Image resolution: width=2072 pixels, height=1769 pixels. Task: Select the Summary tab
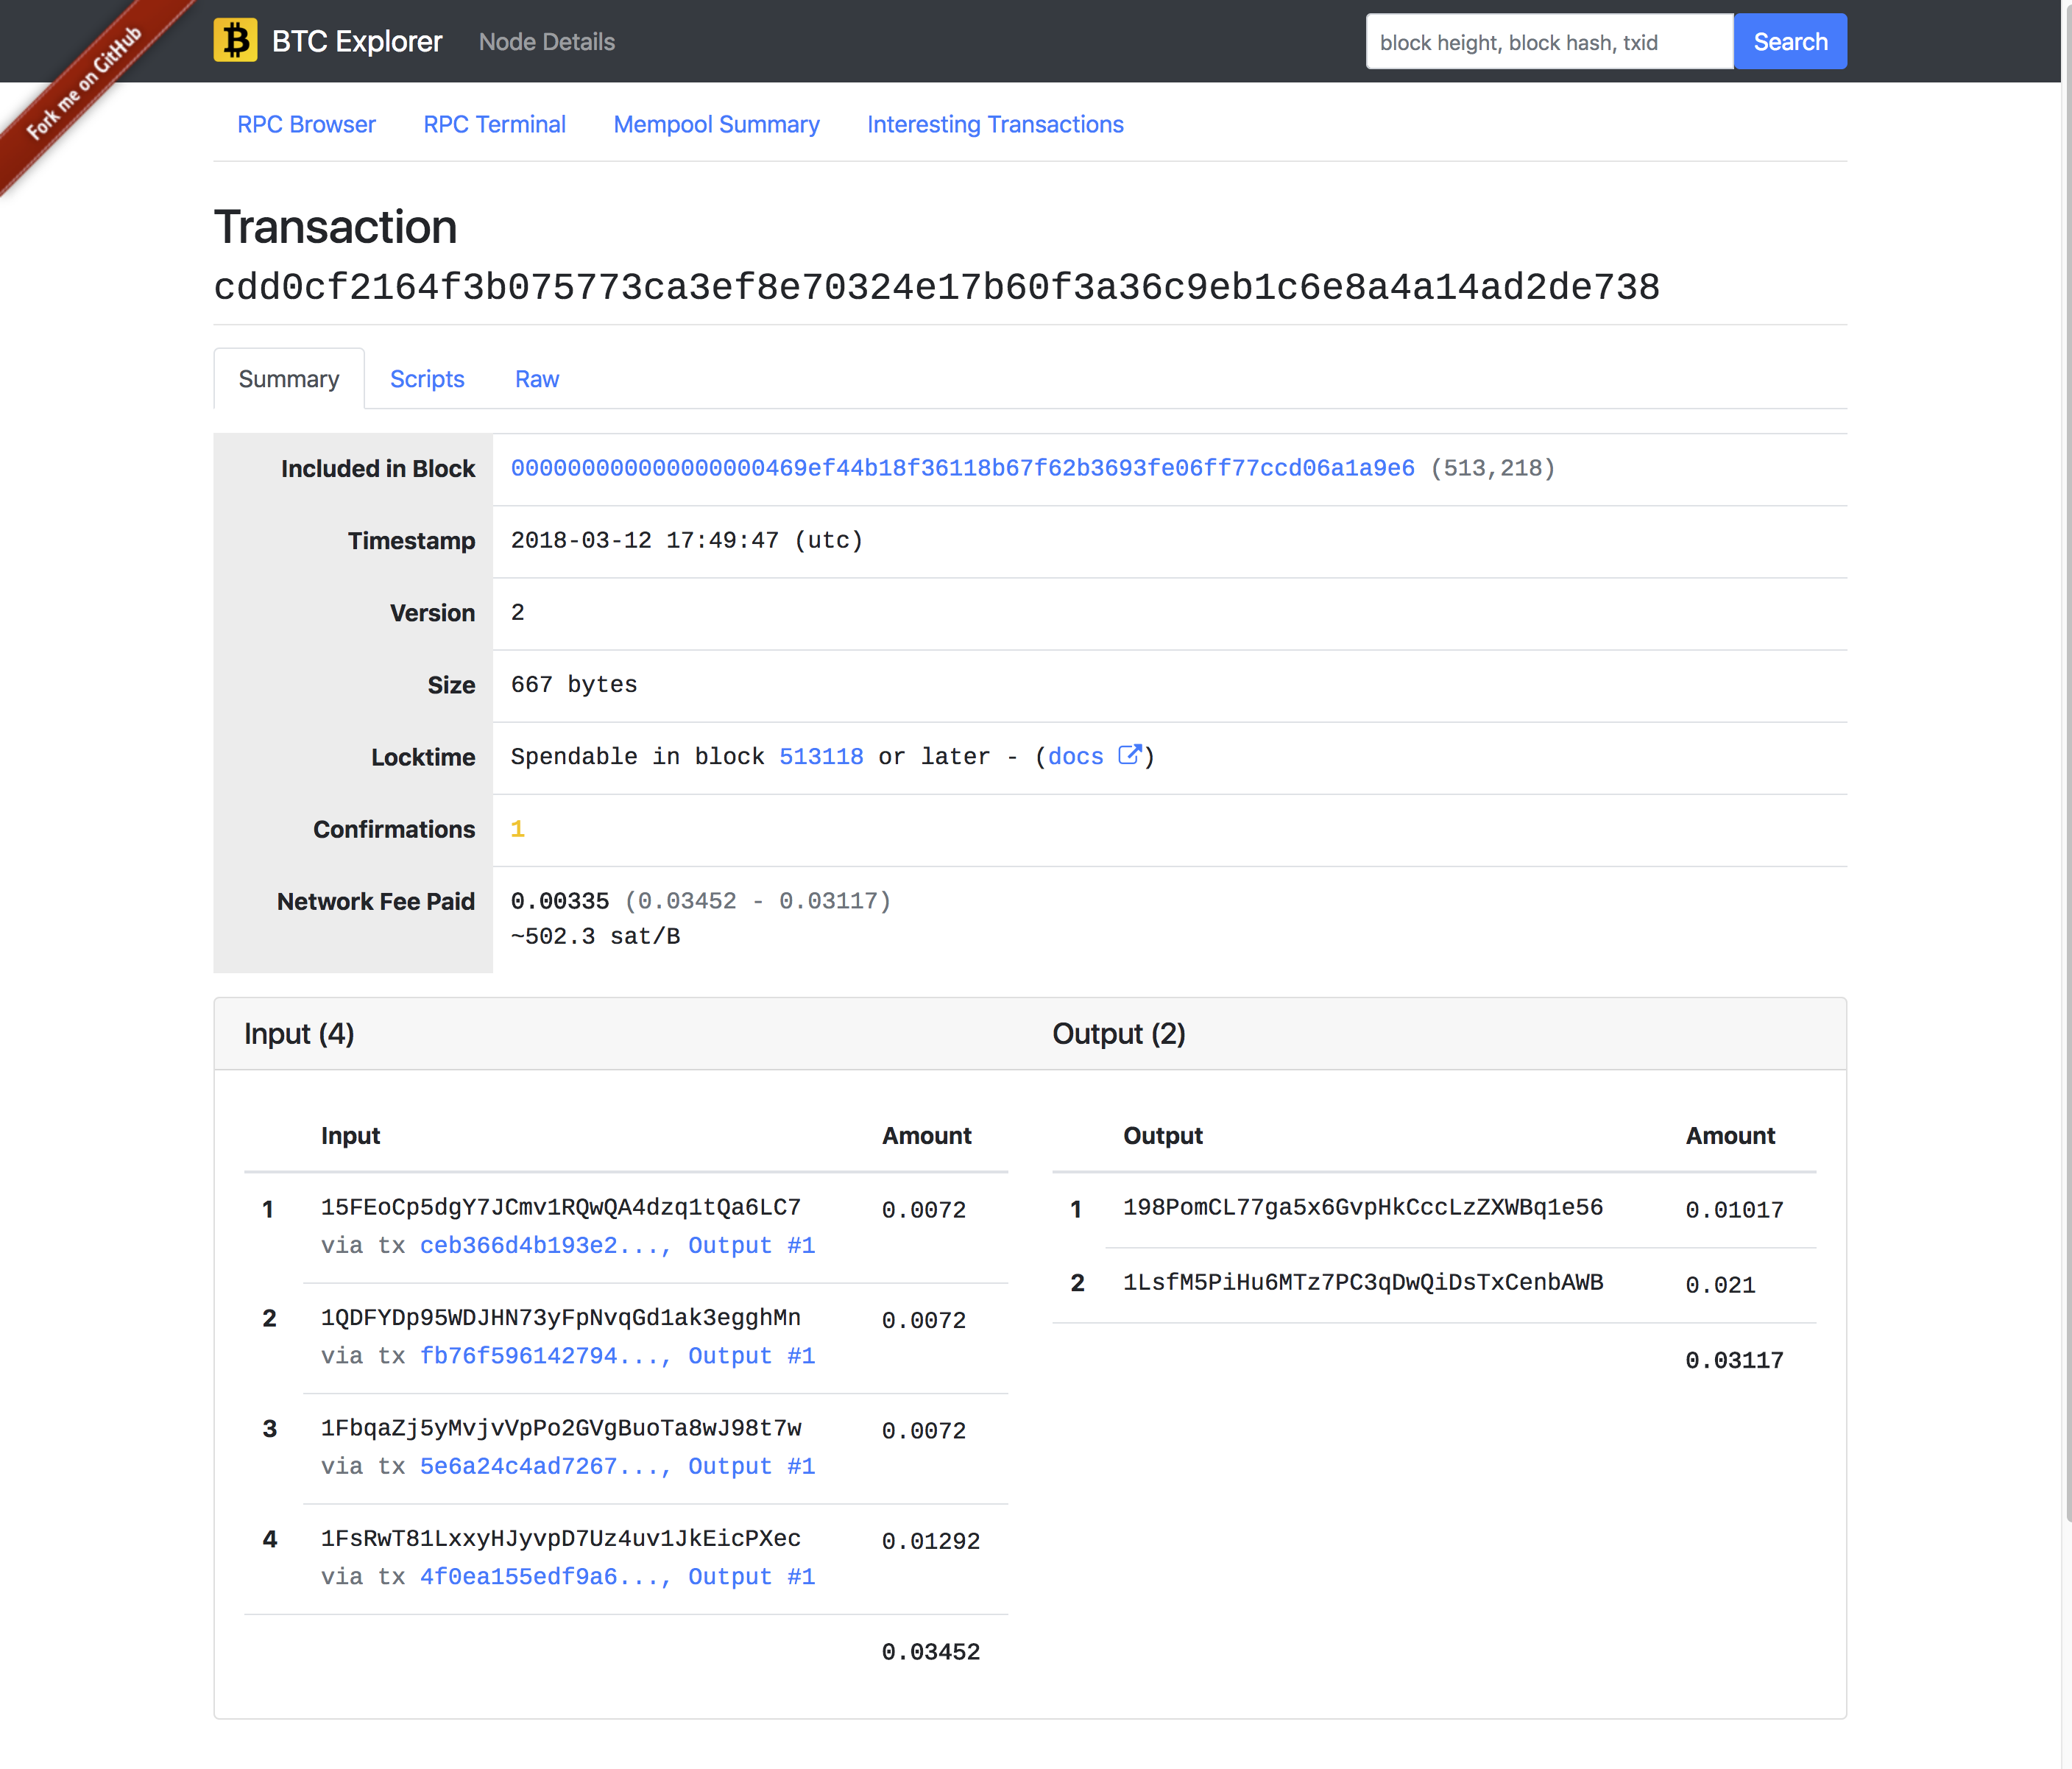click(x=289, y=379)
